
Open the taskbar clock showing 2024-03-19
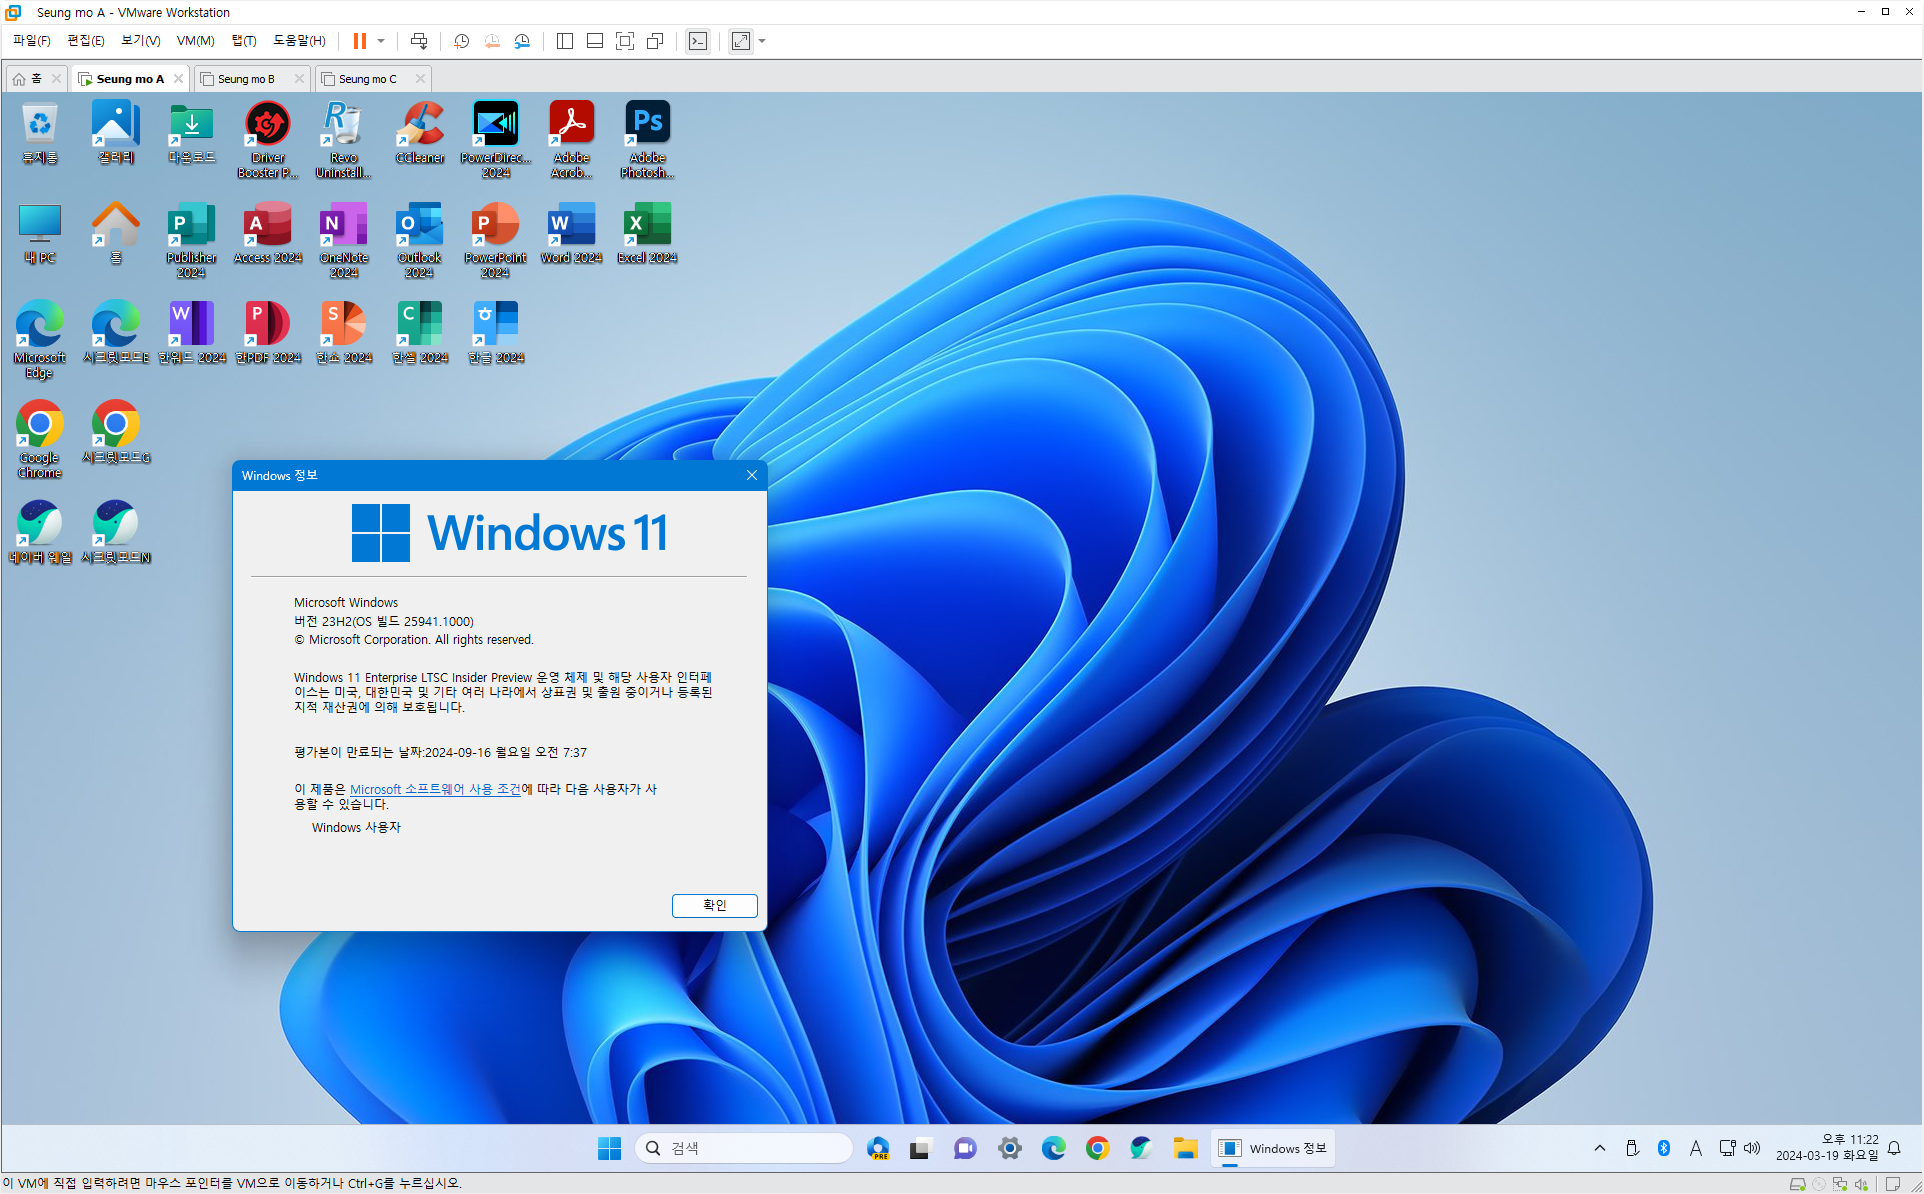click(1826, 1148)
